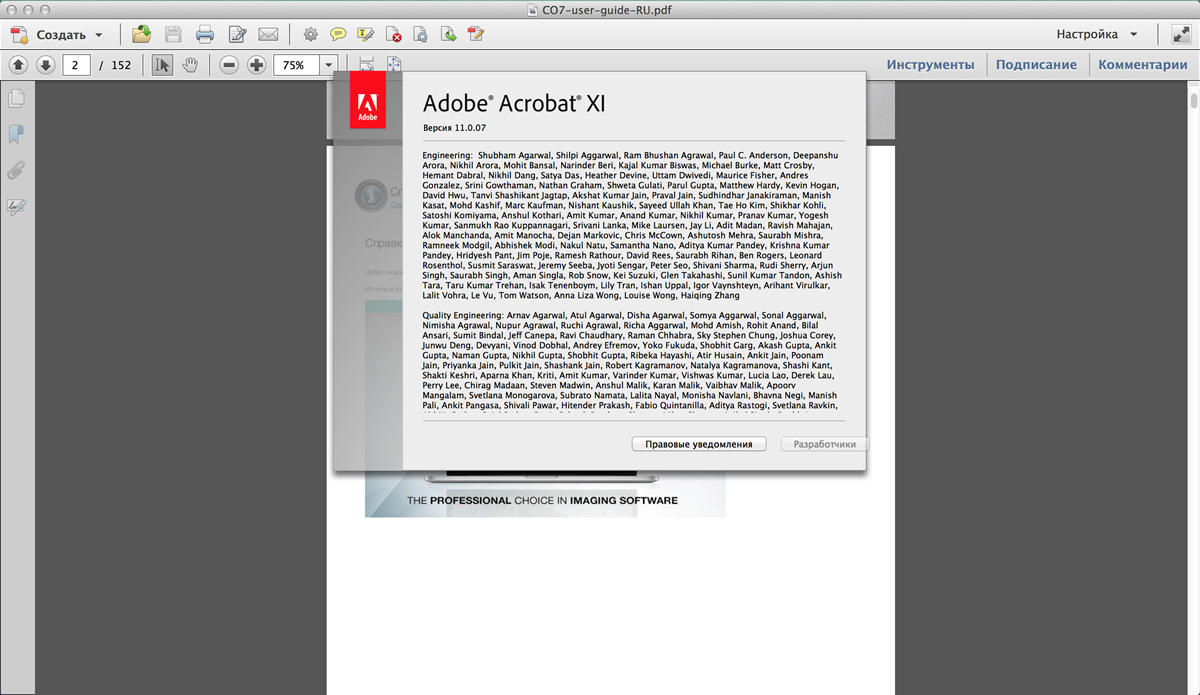Click the page number input field
Image resolution: width=1200 pixels, height=695 pixels.
click(76, 65)
